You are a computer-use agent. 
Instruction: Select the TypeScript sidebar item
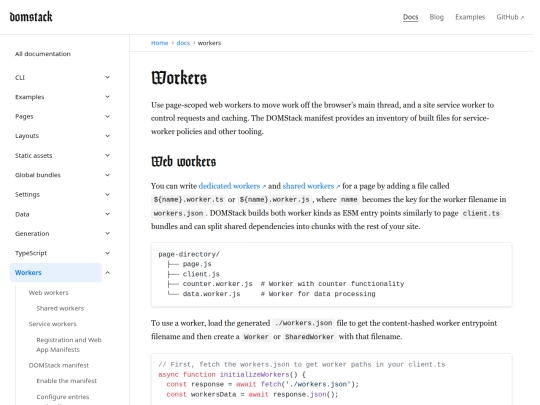[x=31, y=253]
